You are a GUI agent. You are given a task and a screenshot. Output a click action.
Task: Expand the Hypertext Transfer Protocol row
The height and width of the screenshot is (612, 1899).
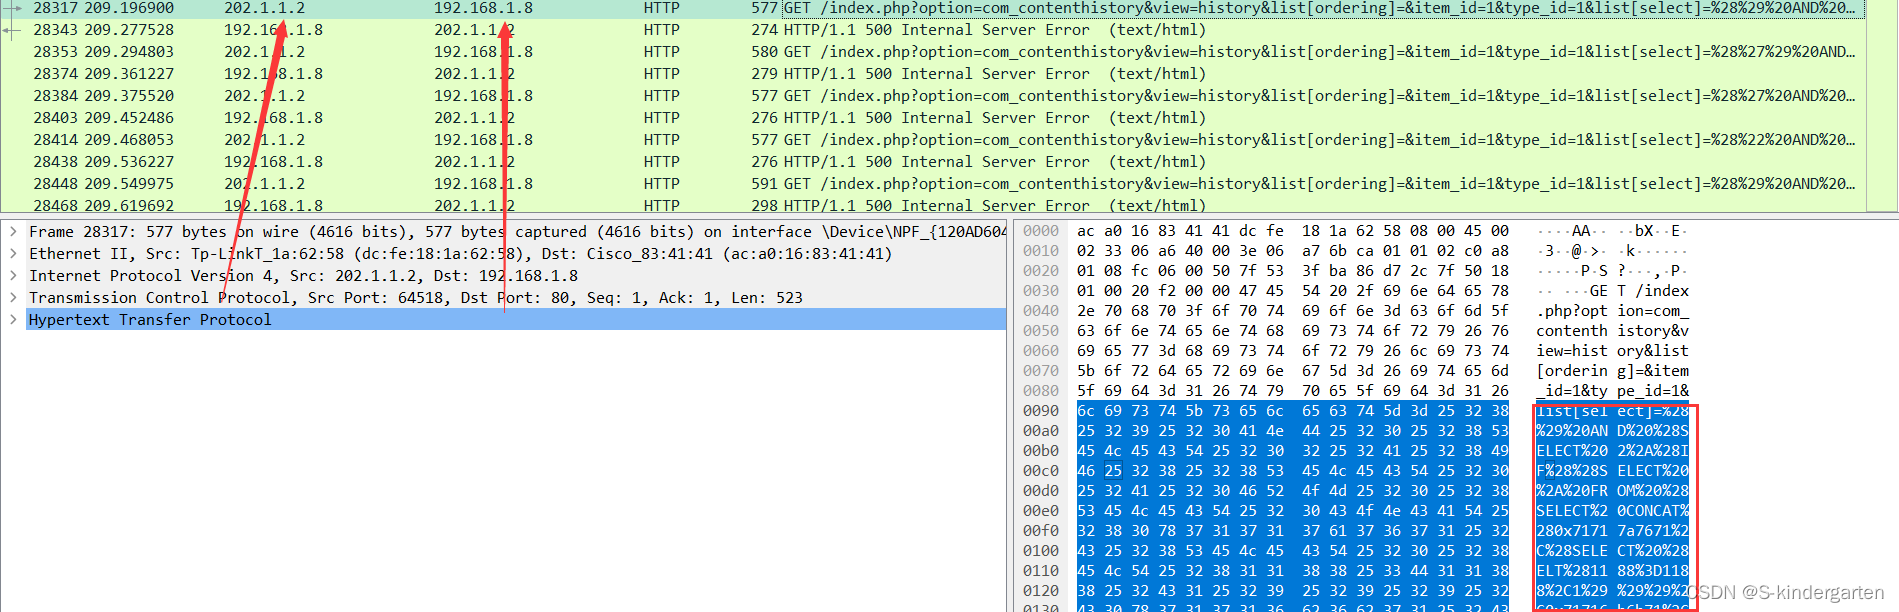coord(13,320)
